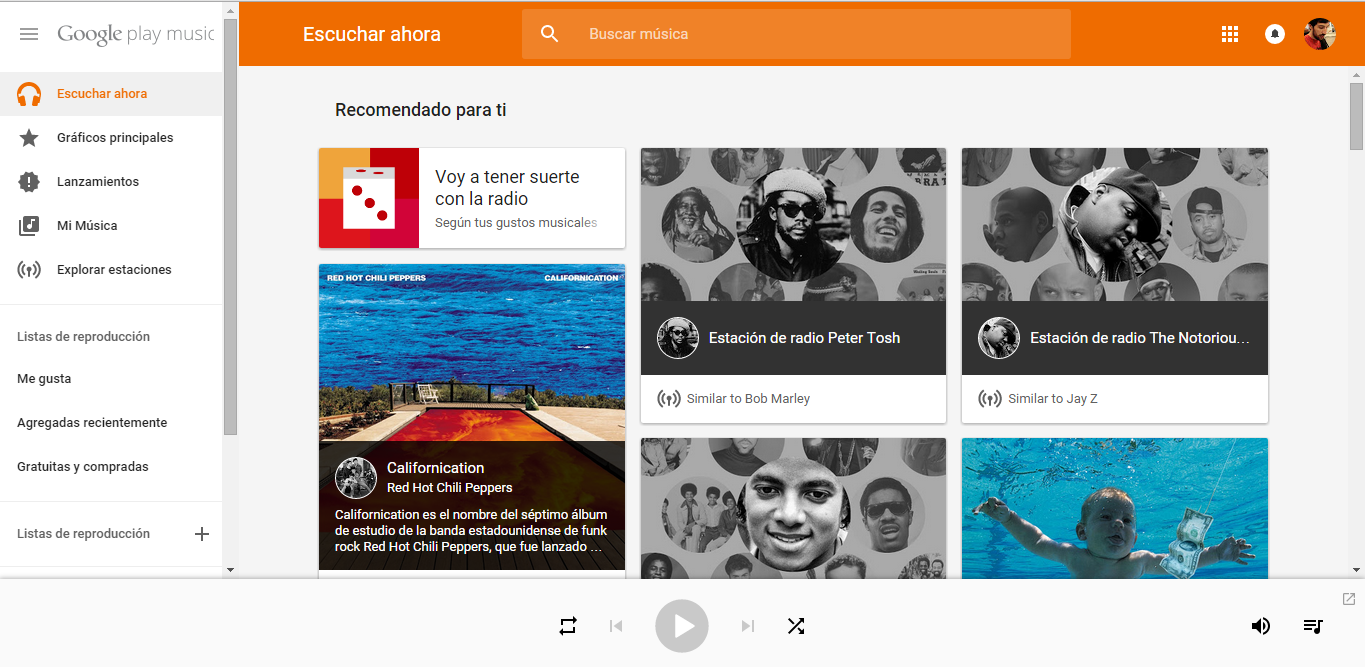Go to Gráficos principales

111,138
